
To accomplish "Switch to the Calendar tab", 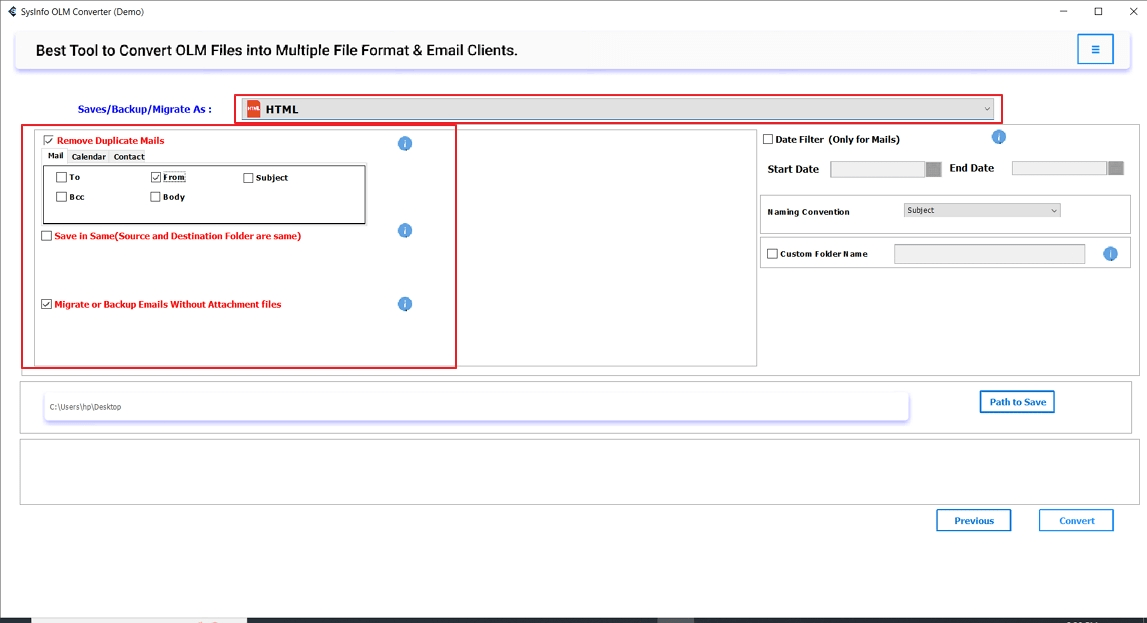I will coord(89,156).
